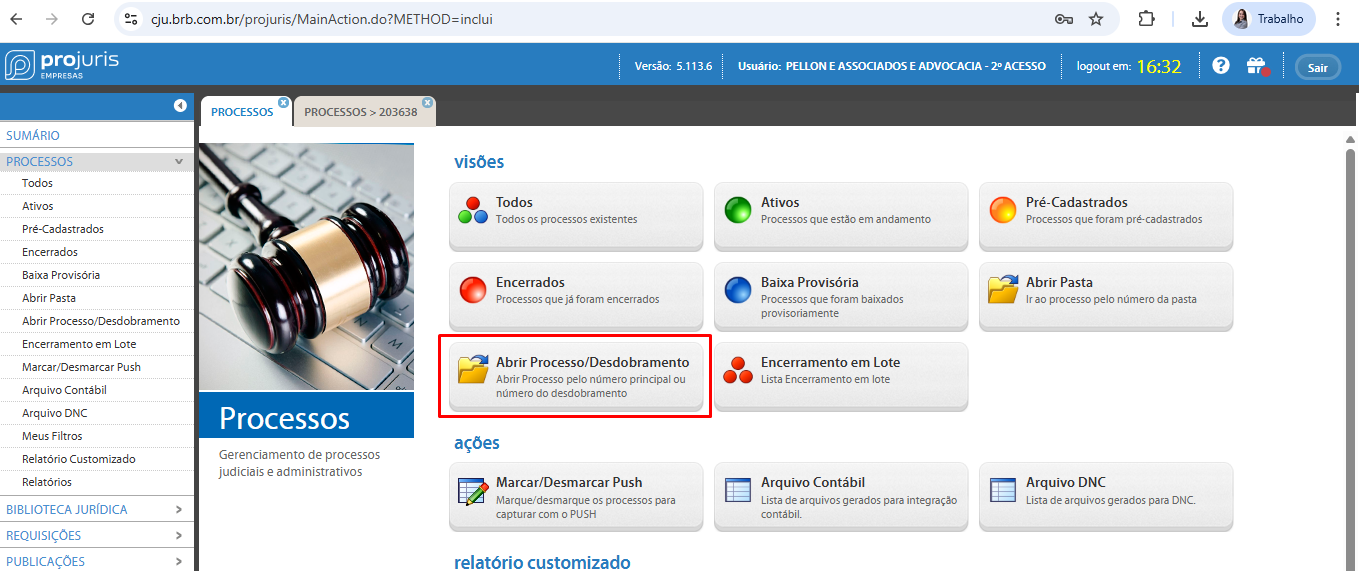Collapse sidebar using the arrow icon
Viewport: 1359px width, 571px height.
click(x=180, y=106)
